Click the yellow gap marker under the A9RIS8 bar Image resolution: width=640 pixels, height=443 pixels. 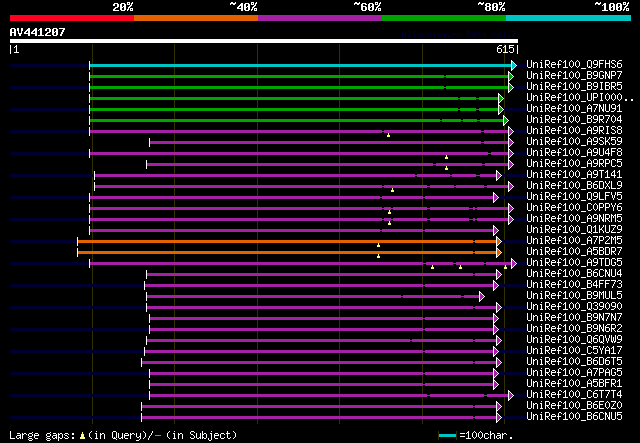(388, 135)
